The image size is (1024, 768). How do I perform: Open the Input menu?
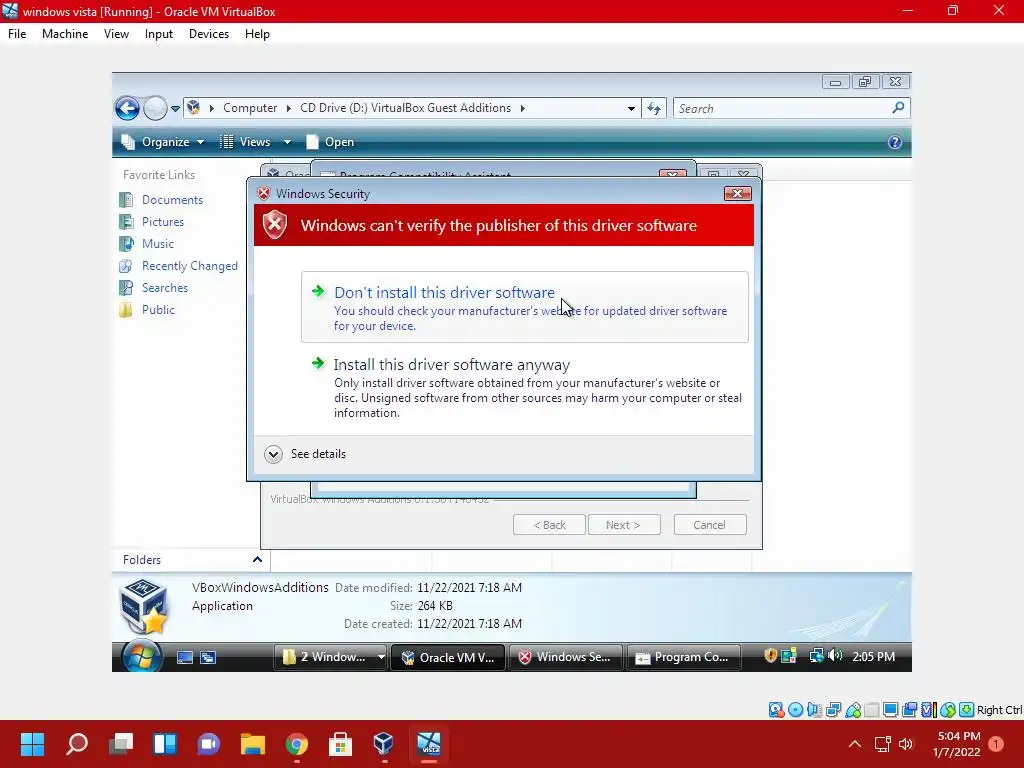[x=159, y=34]
